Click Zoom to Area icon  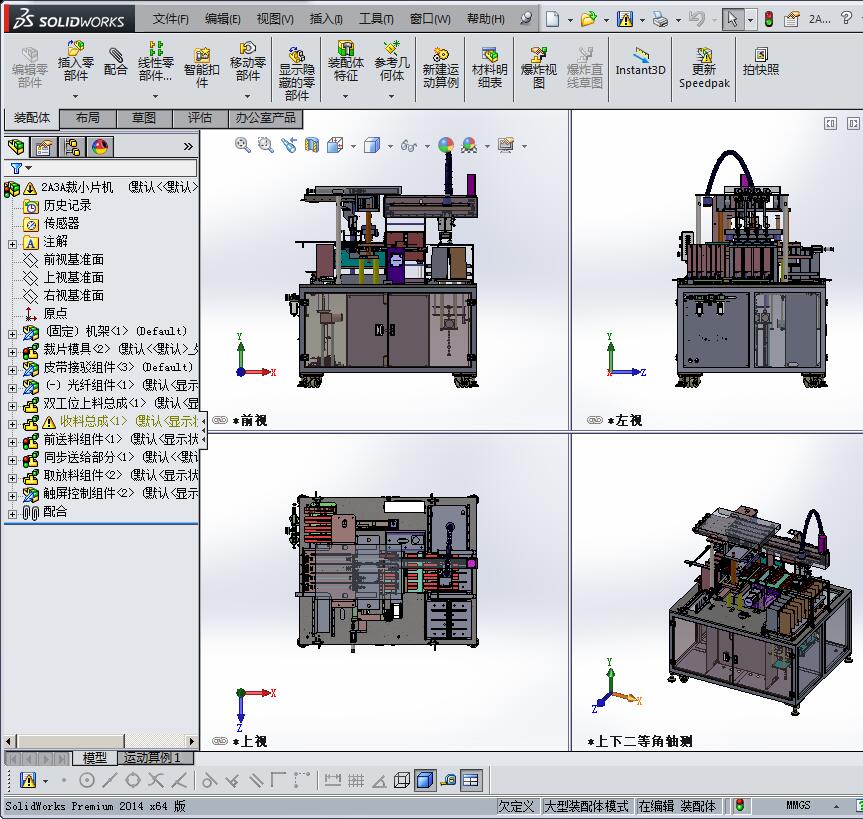coord(266,145)
